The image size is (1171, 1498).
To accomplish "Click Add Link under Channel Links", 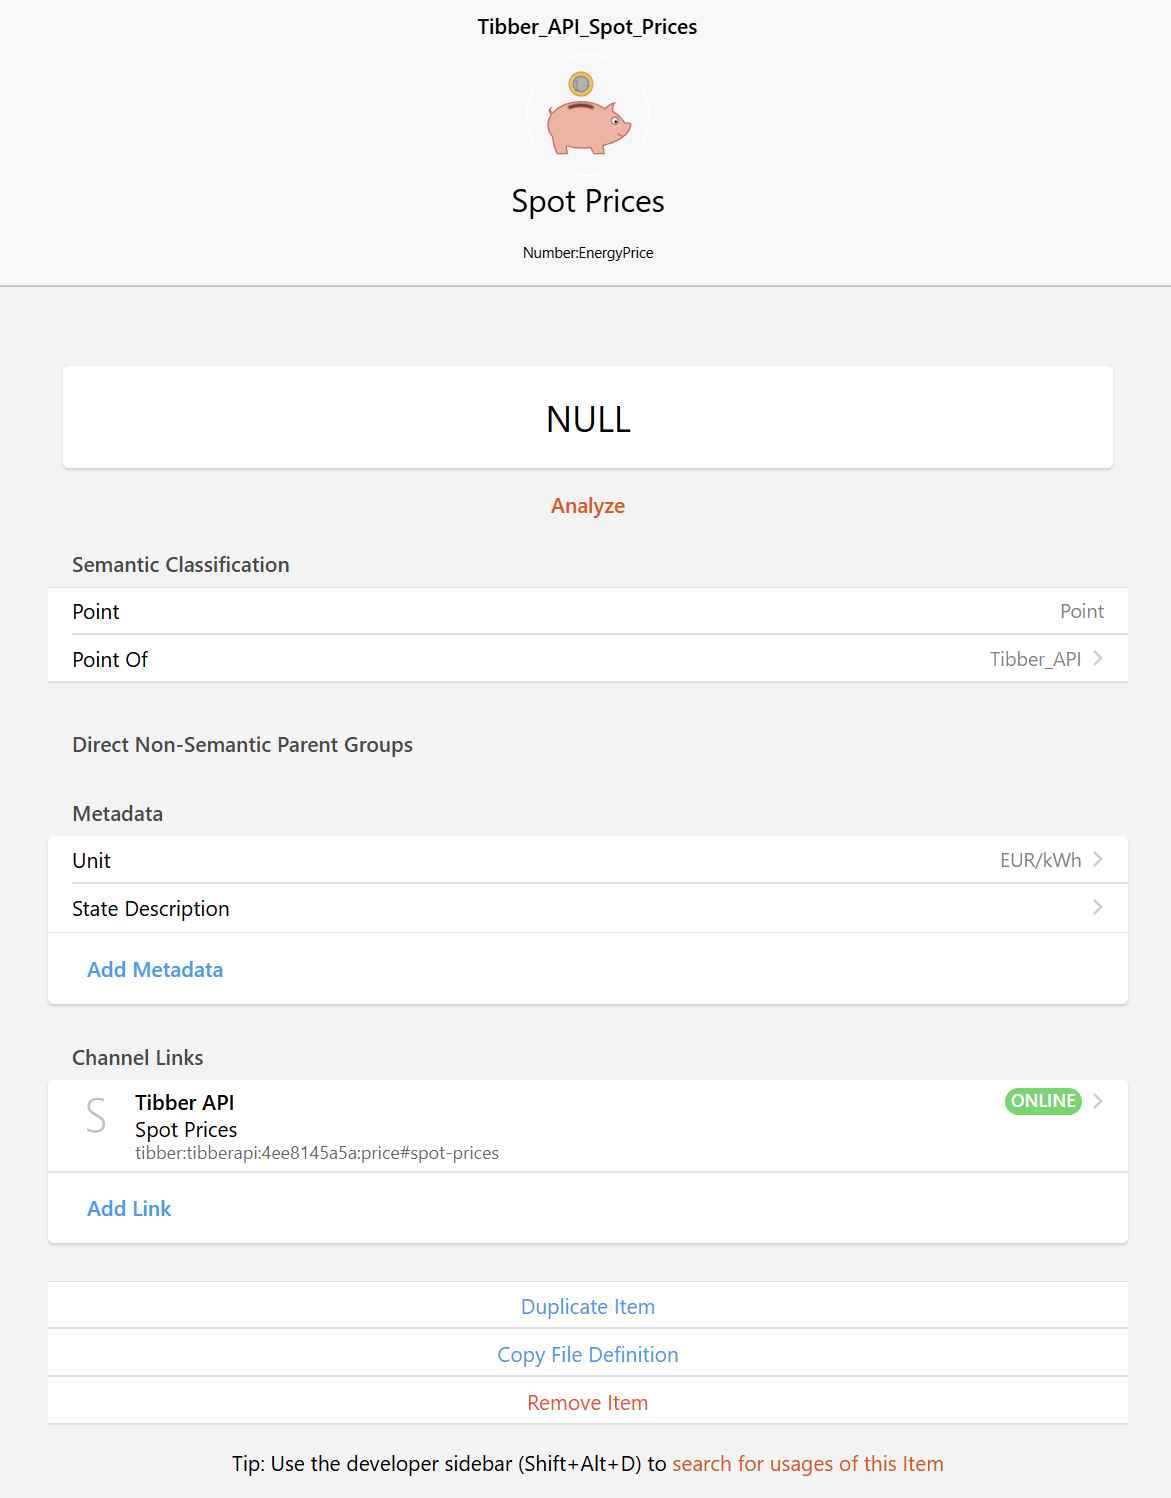I will tap(129, 1209).
